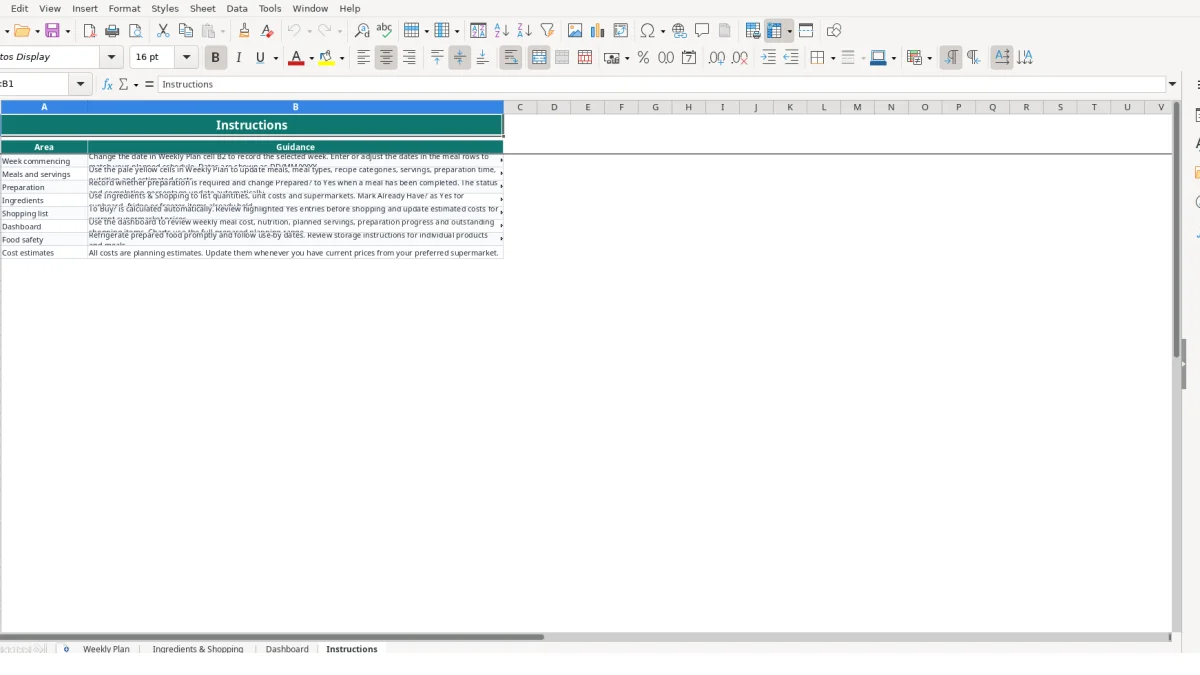
Task: Open the Function Wizard
Action: (x=108, y=84)
